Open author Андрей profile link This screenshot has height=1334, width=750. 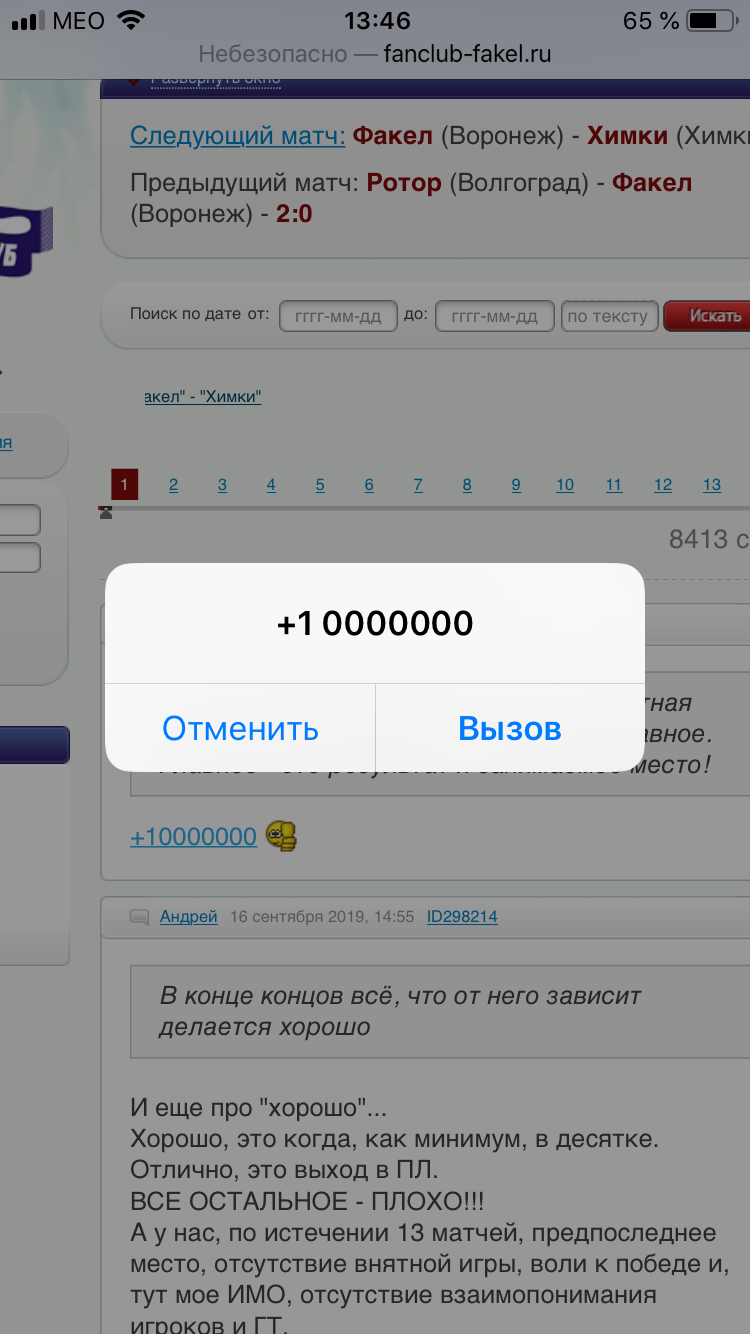188,916
